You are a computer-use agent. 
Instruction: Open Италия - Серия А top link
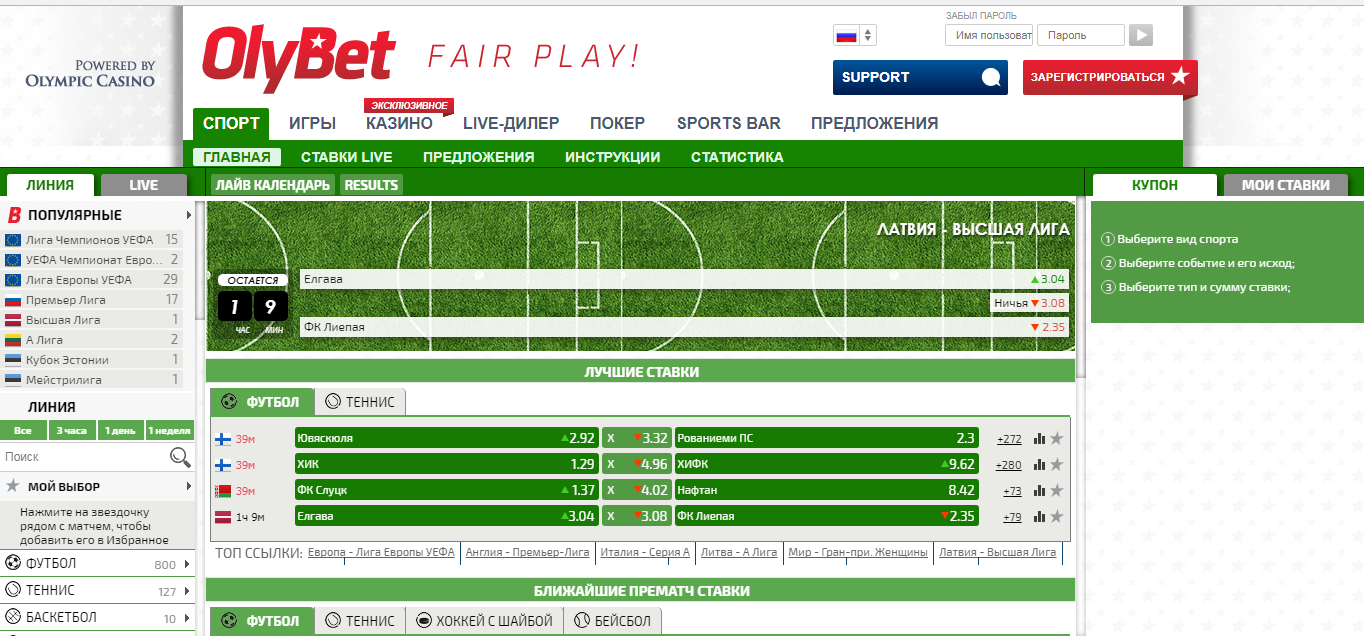pyautogui.click(x=645, y=552)
